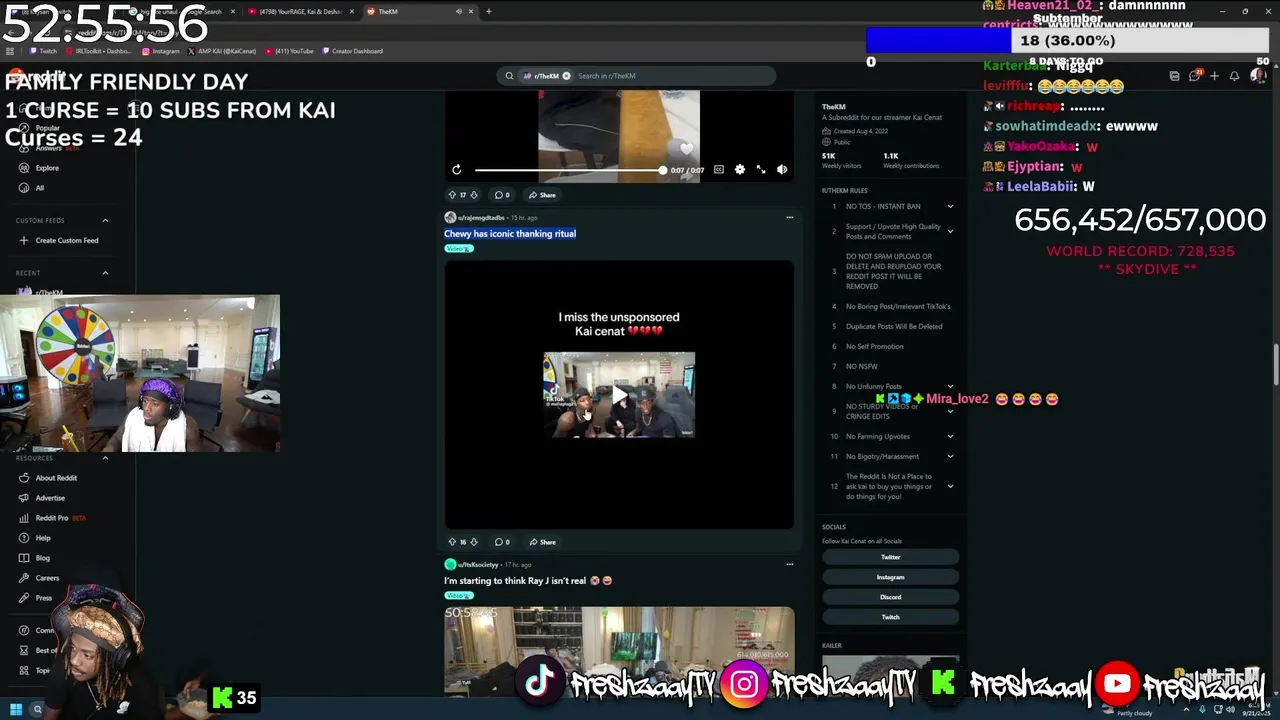
Task: Open options menu for the Ray J post
Action: click(789, 564)
